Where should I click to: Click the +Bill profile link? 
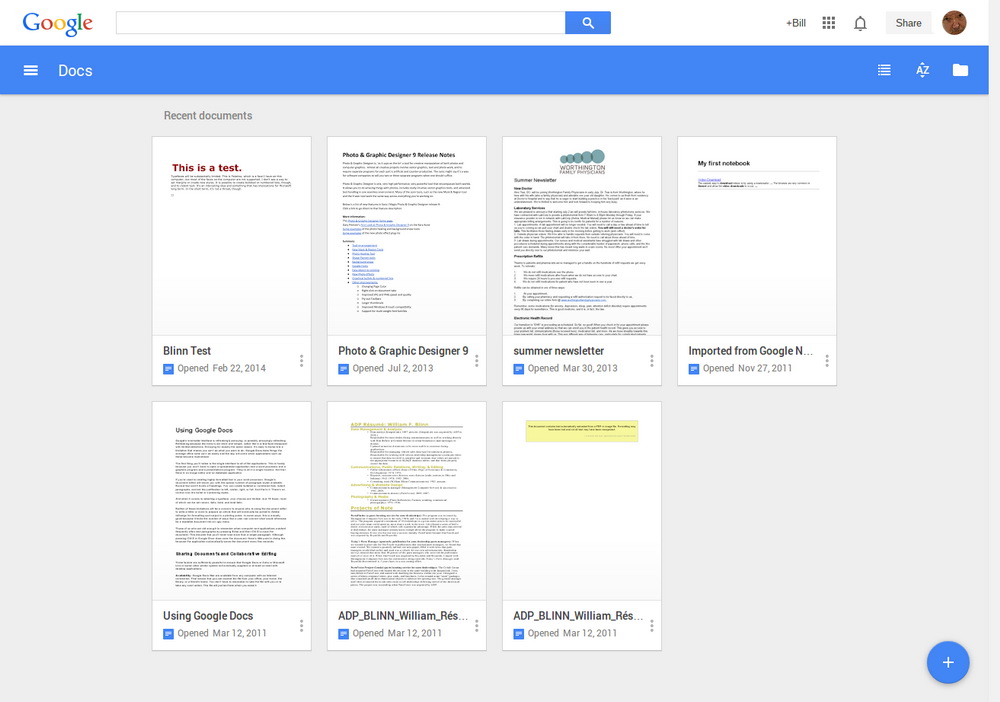795,23
